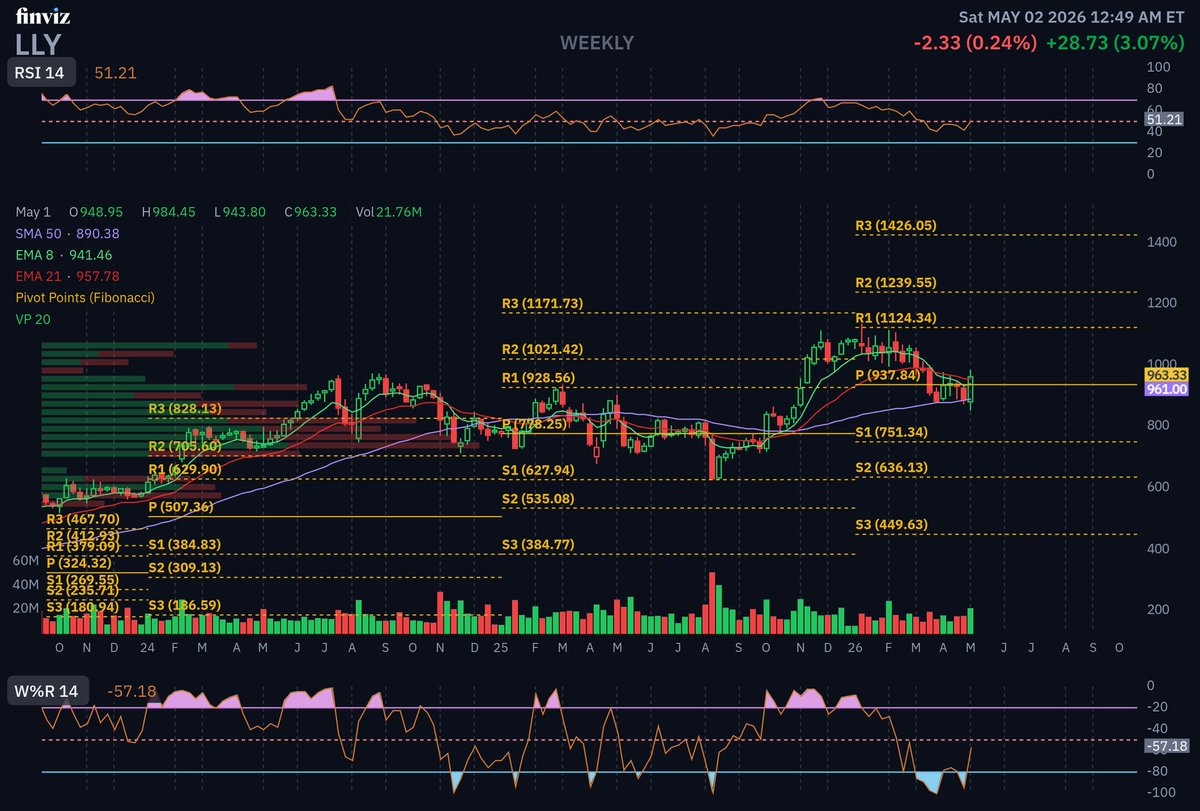The height and width of the screenshot is (811, 1200).
Task: Click the R1 (928.56) pivot label
Action: click(539, 378)
